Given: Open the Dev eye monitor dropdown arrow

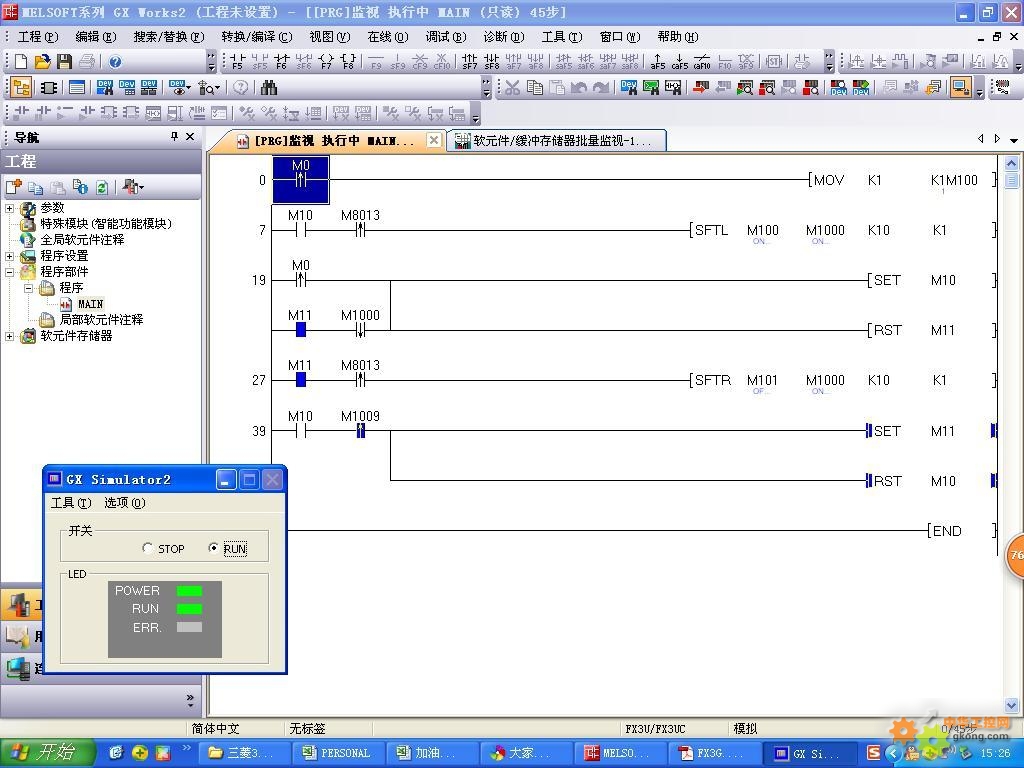Looking at the screenshot, I should 189,87.
